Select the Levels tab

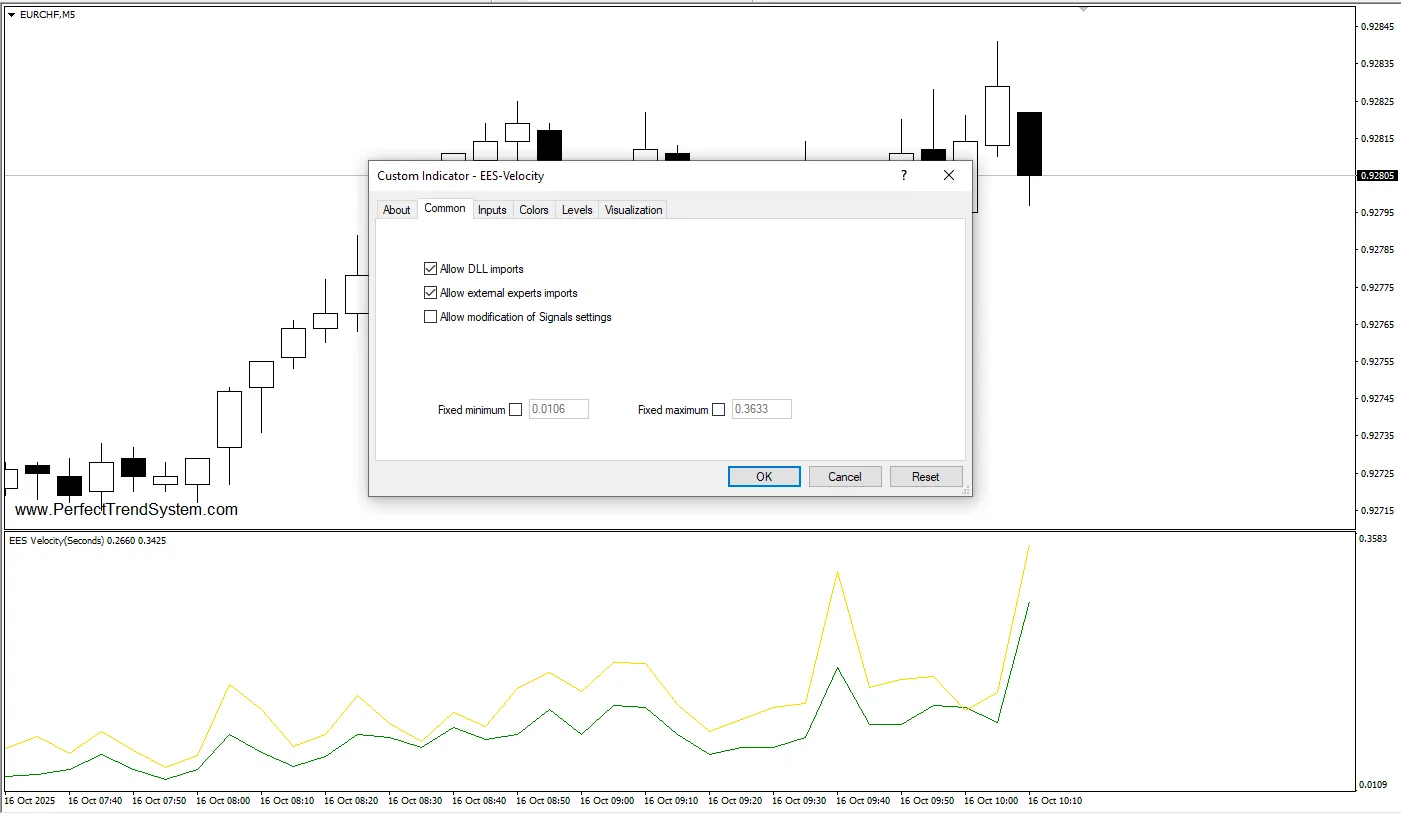click(x=577, y=210)
